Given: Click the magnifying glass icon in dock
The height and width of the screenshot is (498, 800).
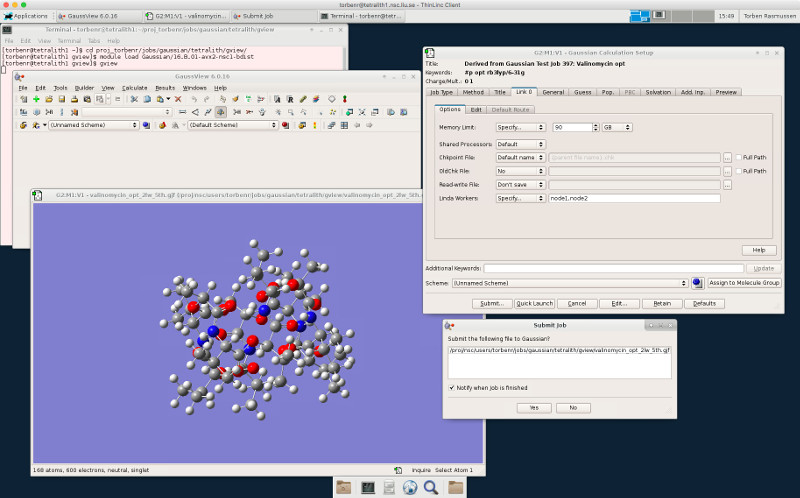Looking at the screenshot, I should [x=431, y=487].
